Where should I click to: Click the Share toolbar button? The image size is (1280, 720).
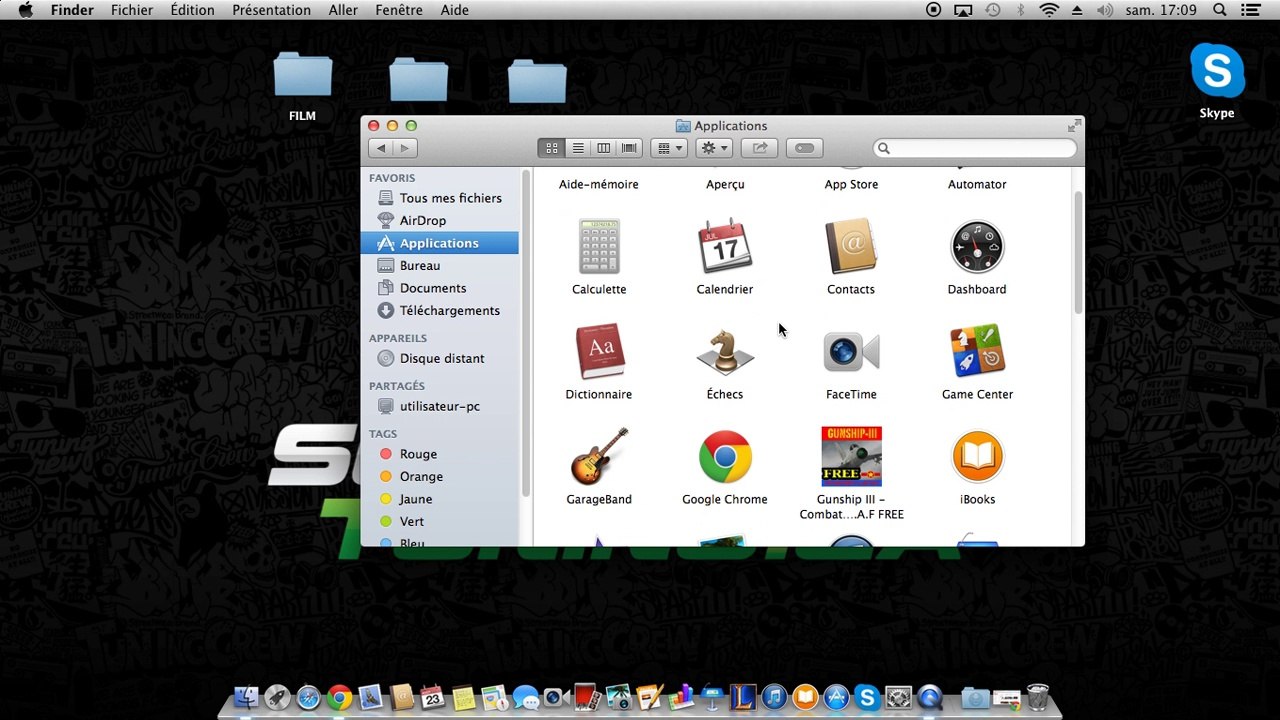[x=760, y=148]
